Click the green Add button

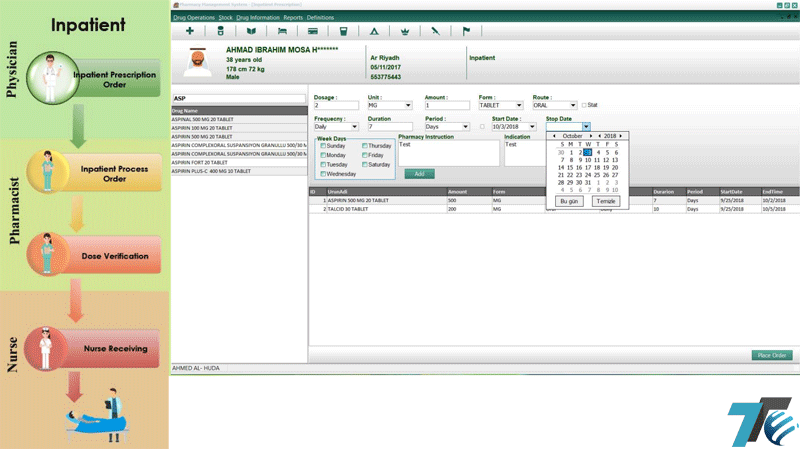pyautogui.click(x=419, y=173)
